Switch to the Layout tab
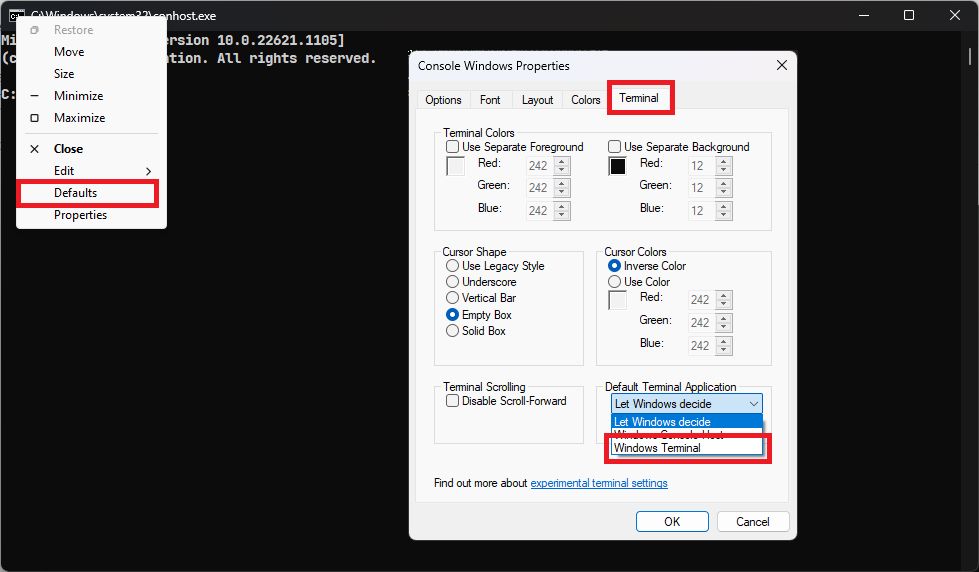The height and width of the screenshot is (572, 979). pos(537,99)
